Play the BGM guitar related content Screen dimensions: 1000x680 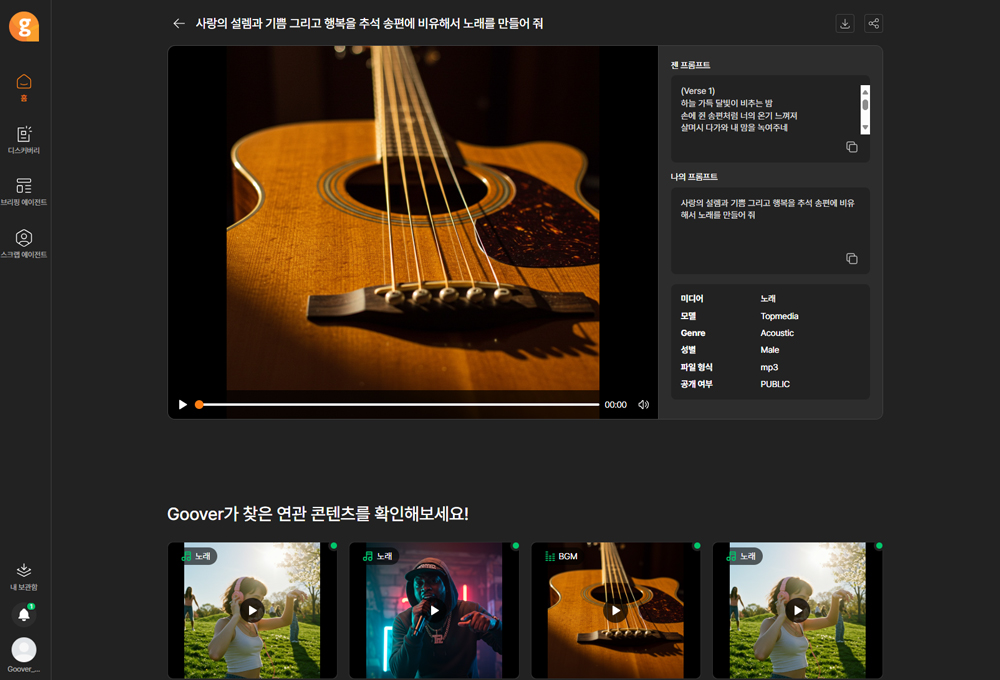616,610
